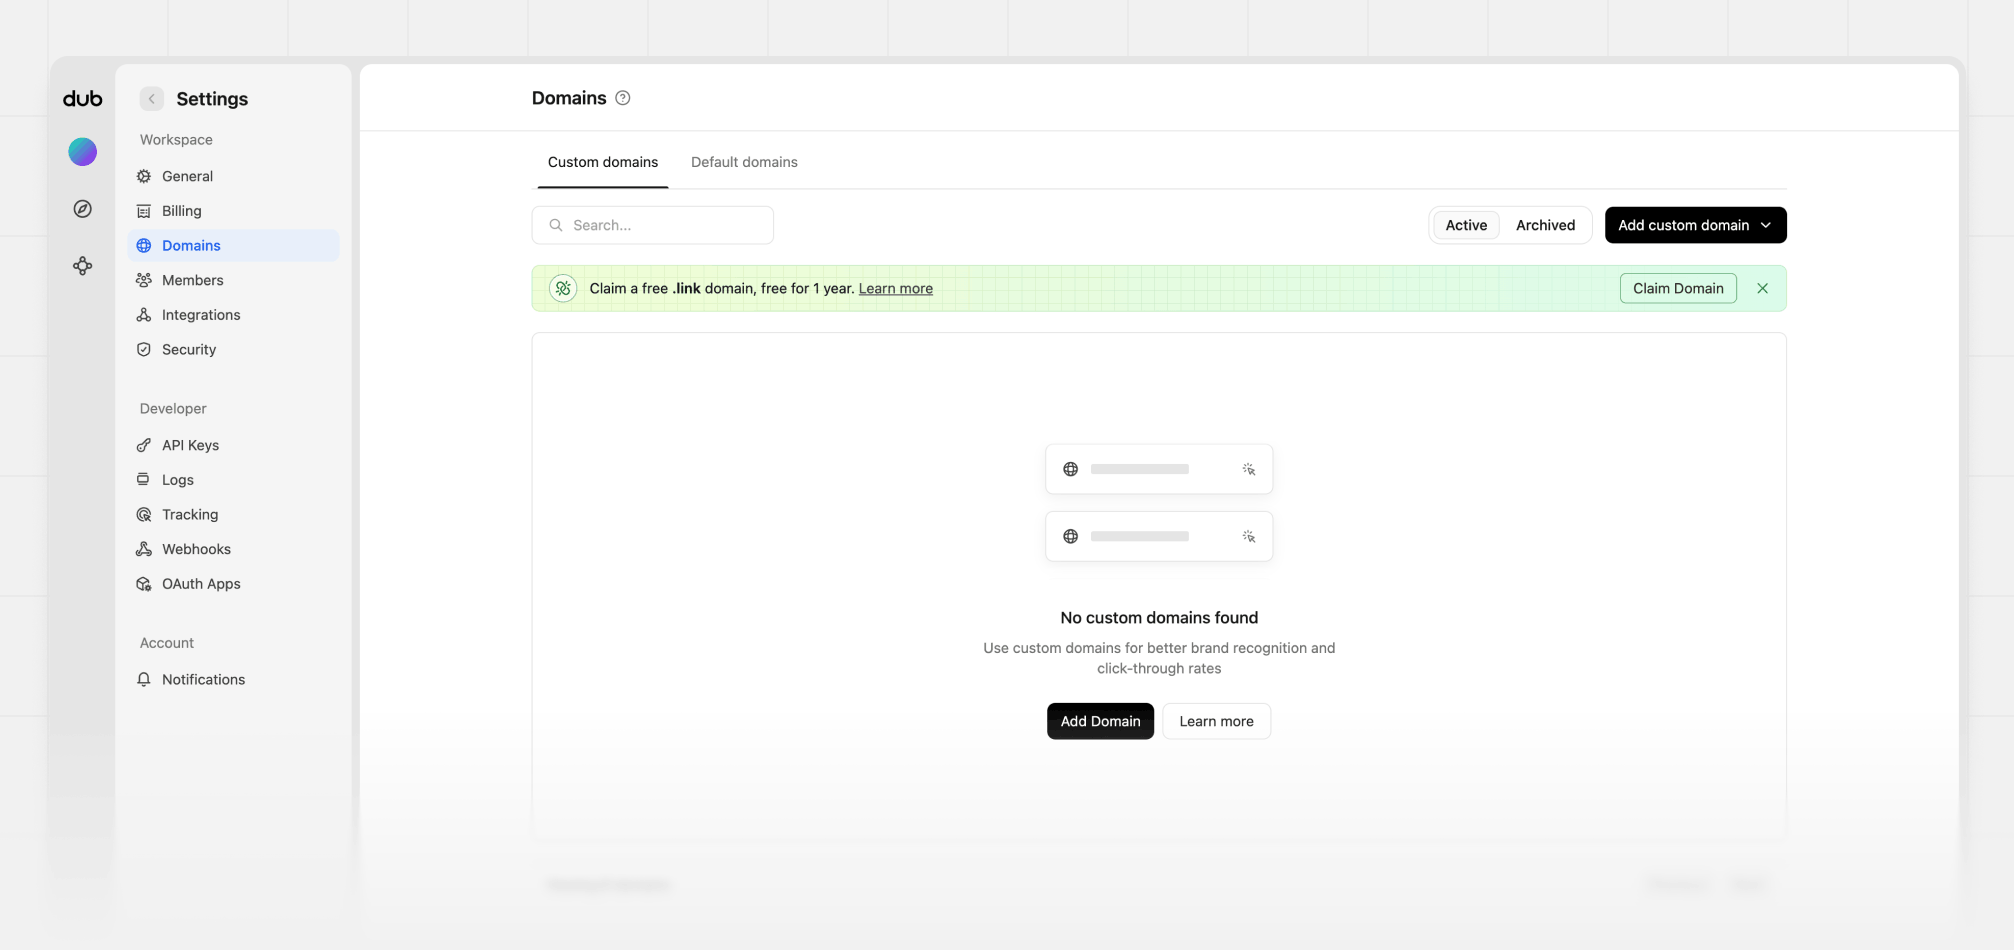Open Notifications settings
Screen dimensions: 2014x950
pos(233,679)
